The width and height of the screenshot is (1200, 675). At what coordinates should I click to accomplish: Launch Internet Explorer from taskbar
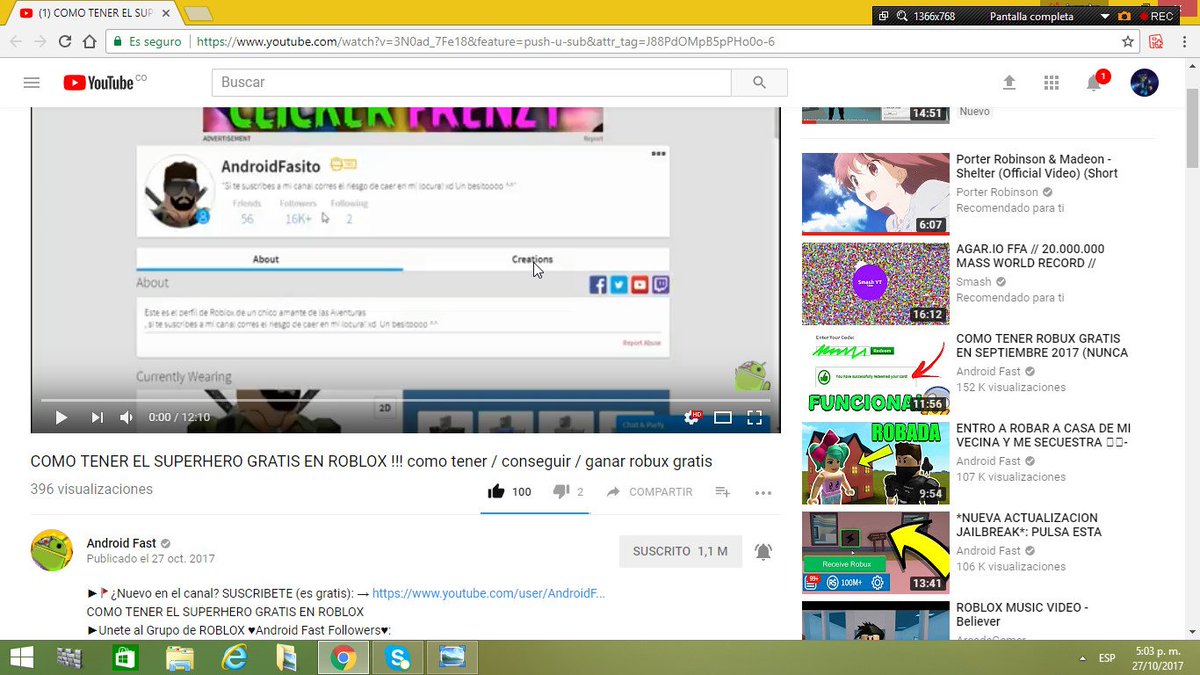tap(235, 658)
